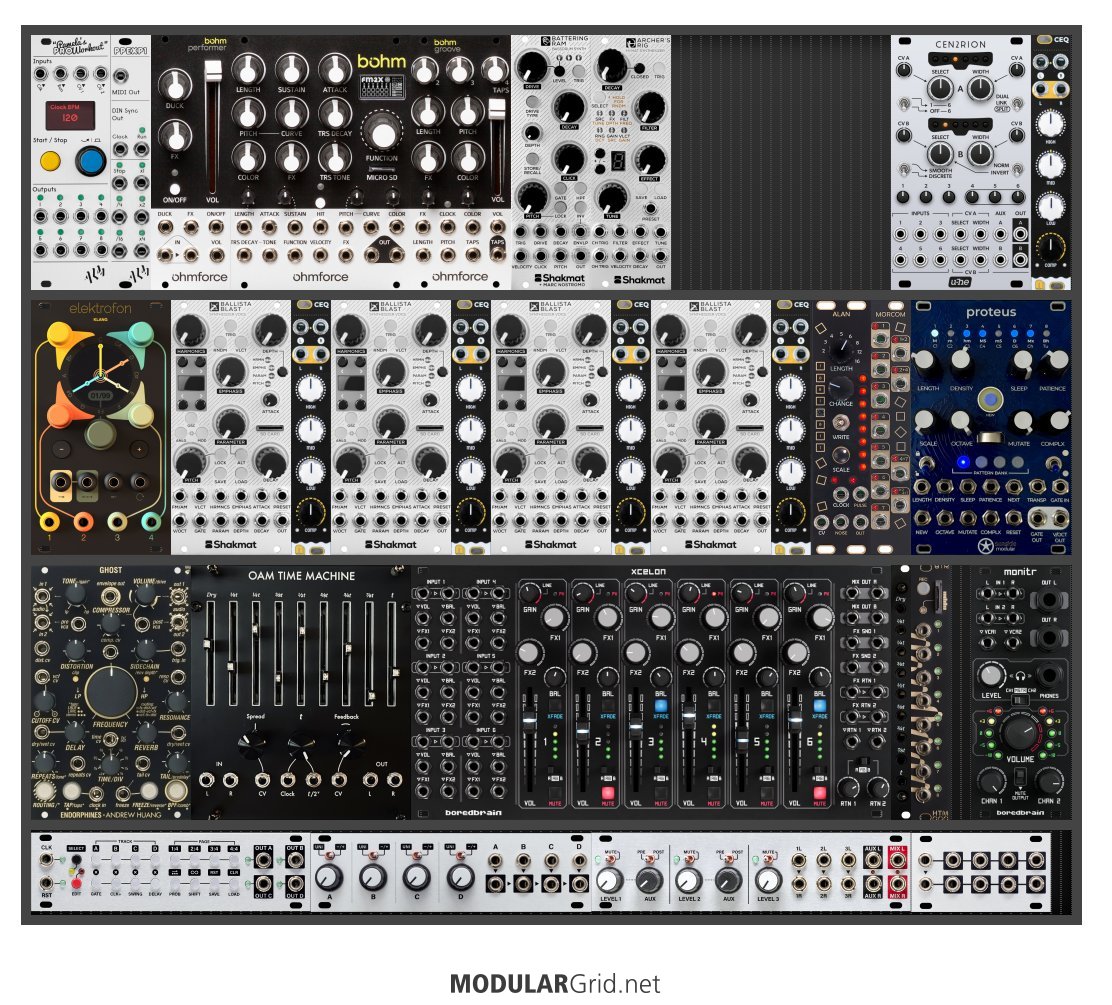
Task: Click the channel A SELECT knob on CEN2RION
Action: pyautogui.click(x=940, y=88)
